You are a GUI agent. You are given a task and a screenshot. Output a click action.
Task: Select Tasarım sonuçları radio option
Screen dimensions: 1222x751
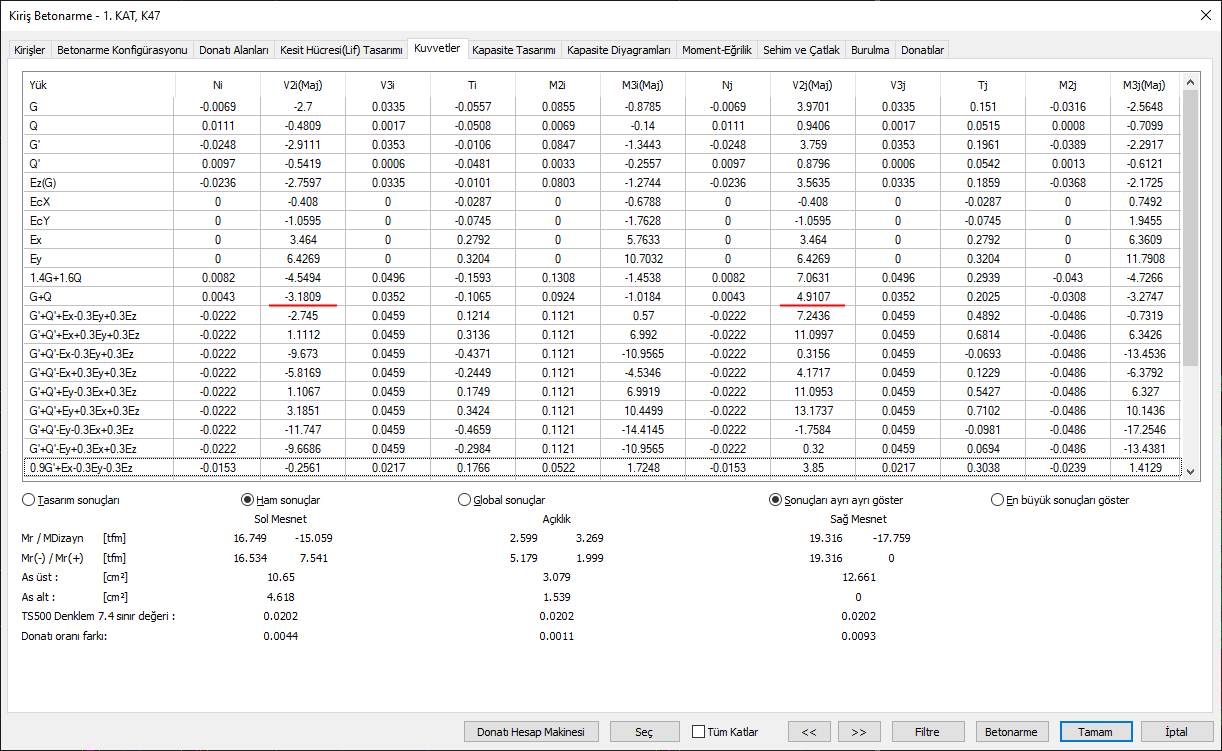28,500
